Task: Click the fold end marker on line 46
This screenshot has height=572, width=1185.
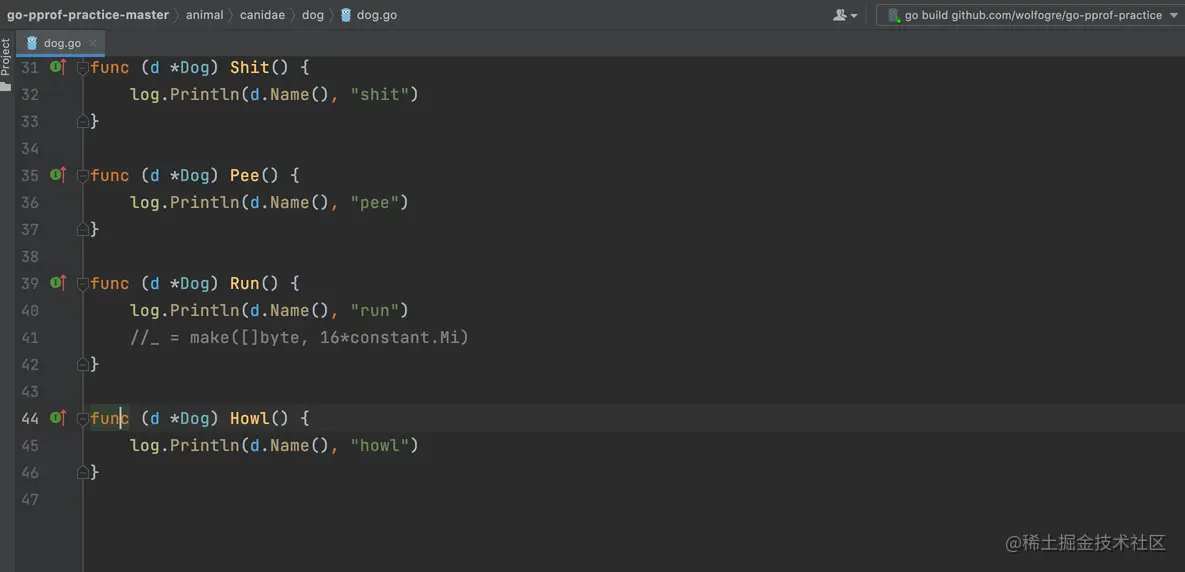Action: 83,472
